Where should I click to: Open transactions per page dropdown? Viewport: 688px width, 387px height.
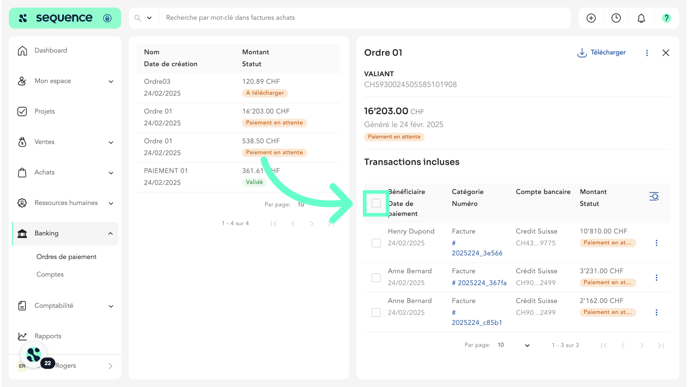click(527, 346)
